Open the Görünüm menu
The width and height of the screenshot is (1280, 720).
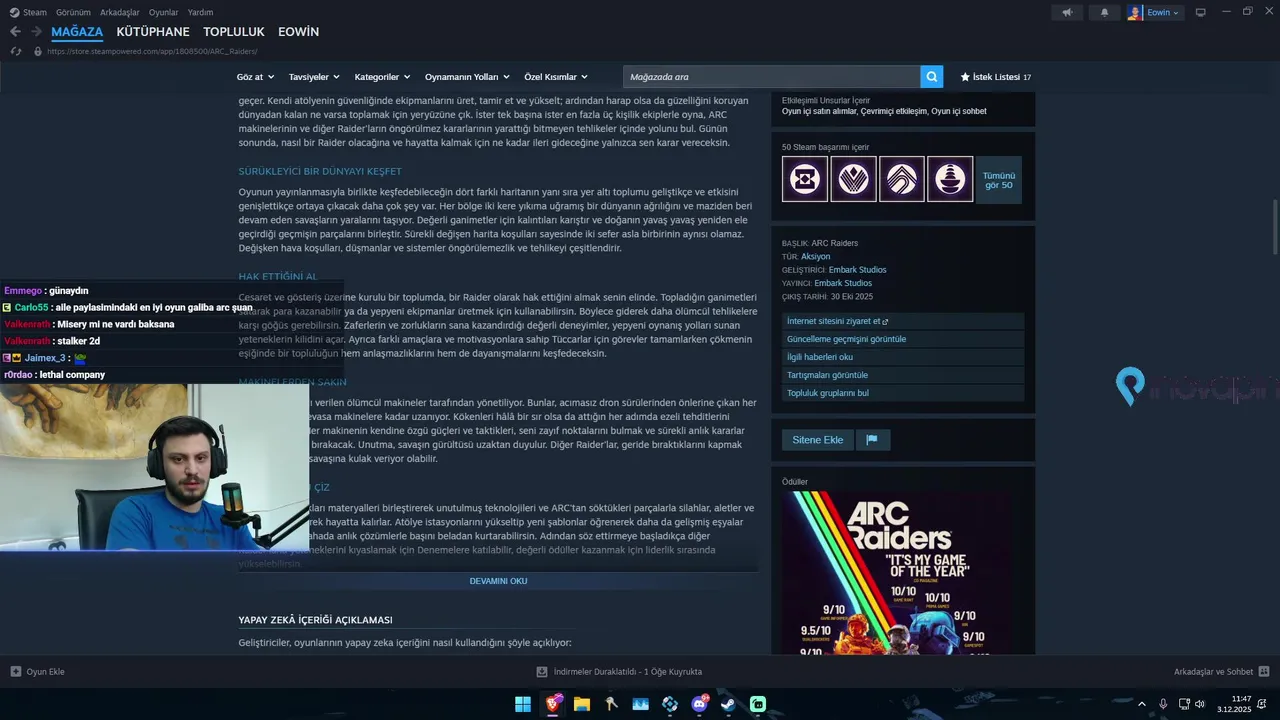(x=73, y=12)
